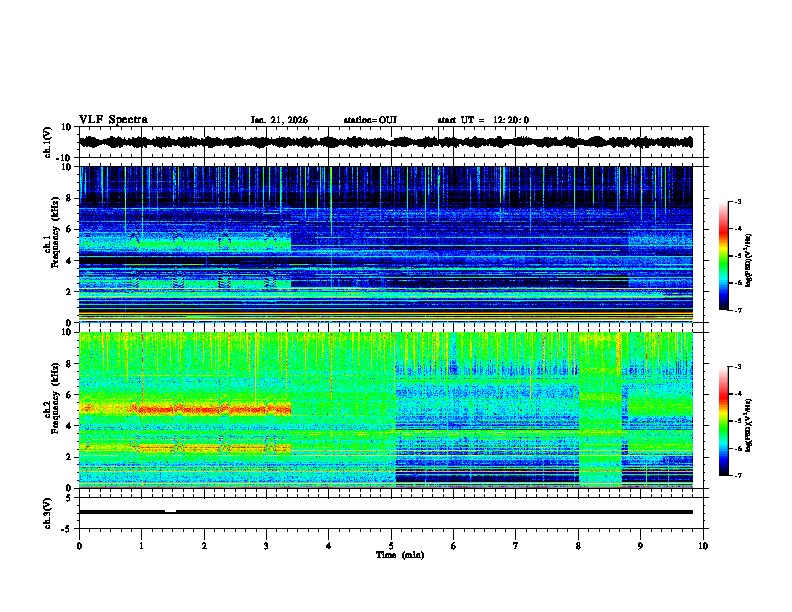Click the "-5" label on ch.1 color bar

click(x=738, y=256)
